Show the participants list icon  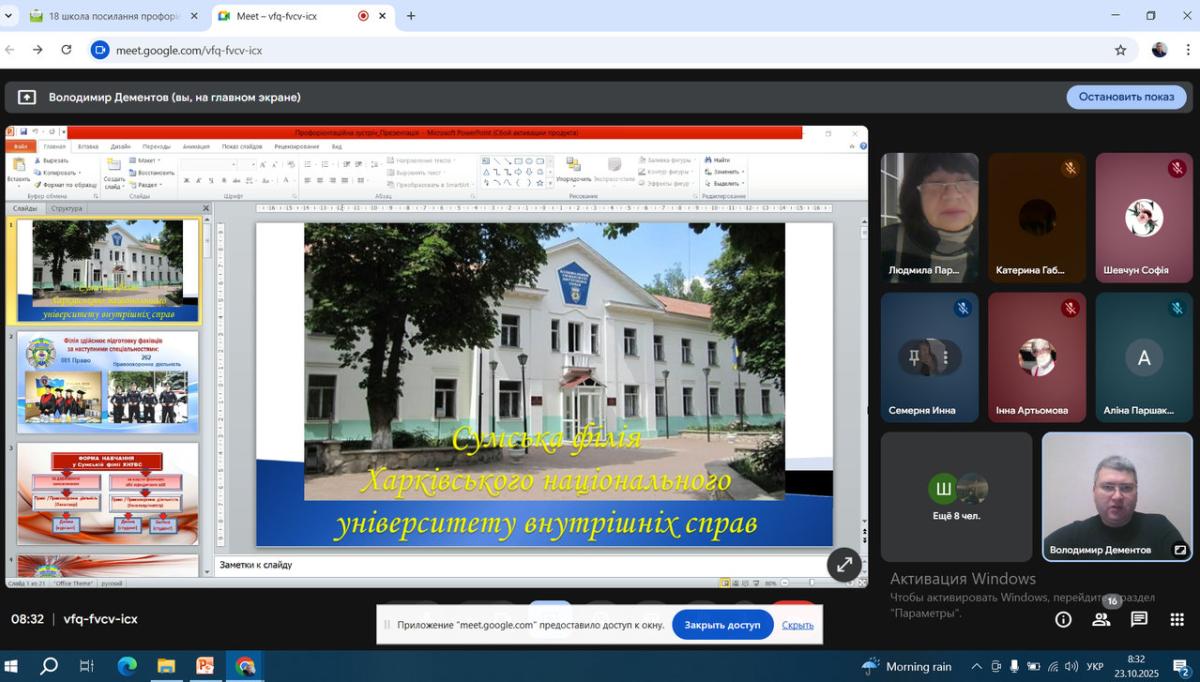tap(1101, 620)
